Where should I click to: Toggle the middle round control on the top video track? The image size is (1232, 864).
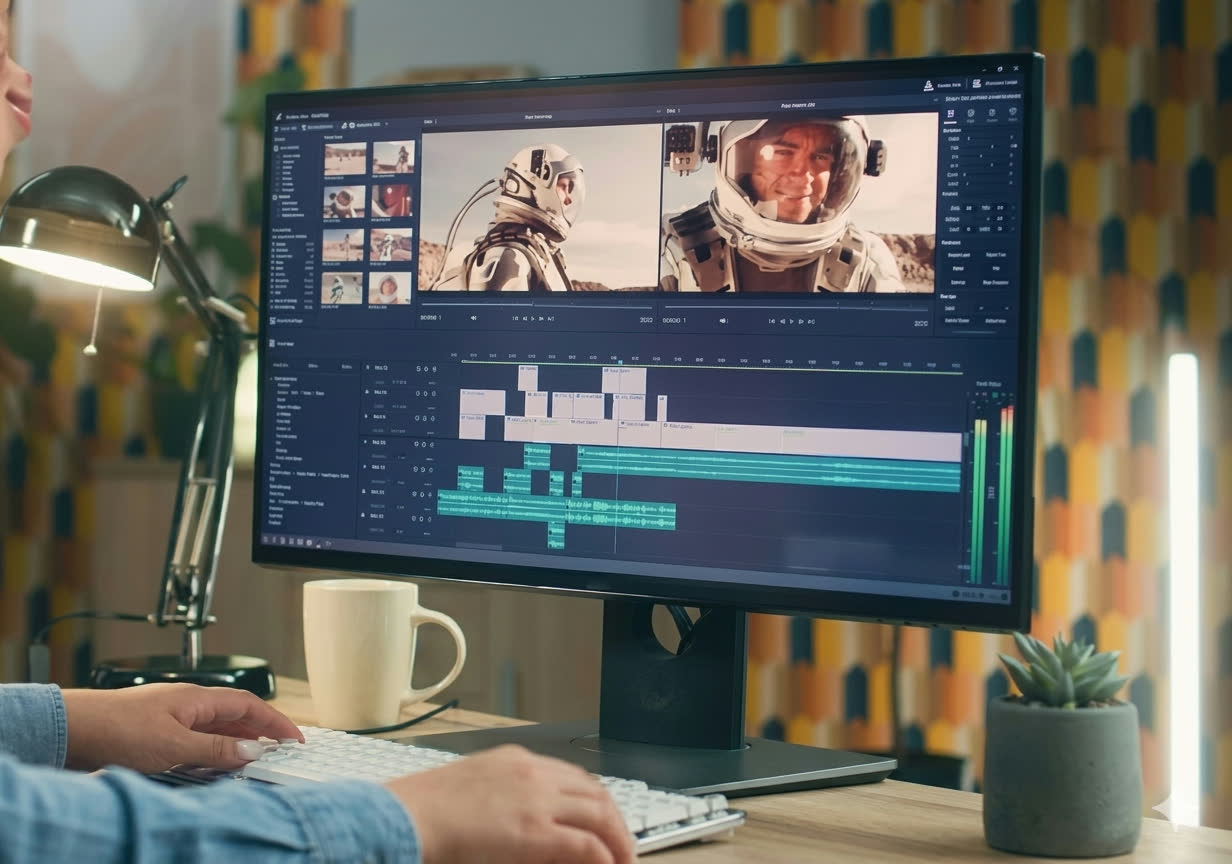coord(427,369)
